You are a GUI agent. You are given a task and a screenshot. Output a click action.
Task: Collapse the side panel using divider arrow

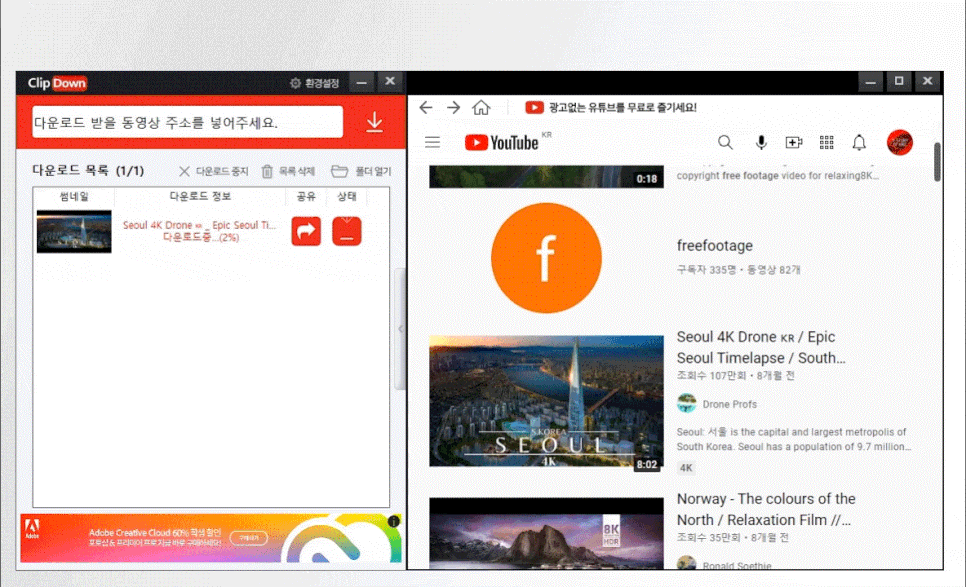[400, 329]
